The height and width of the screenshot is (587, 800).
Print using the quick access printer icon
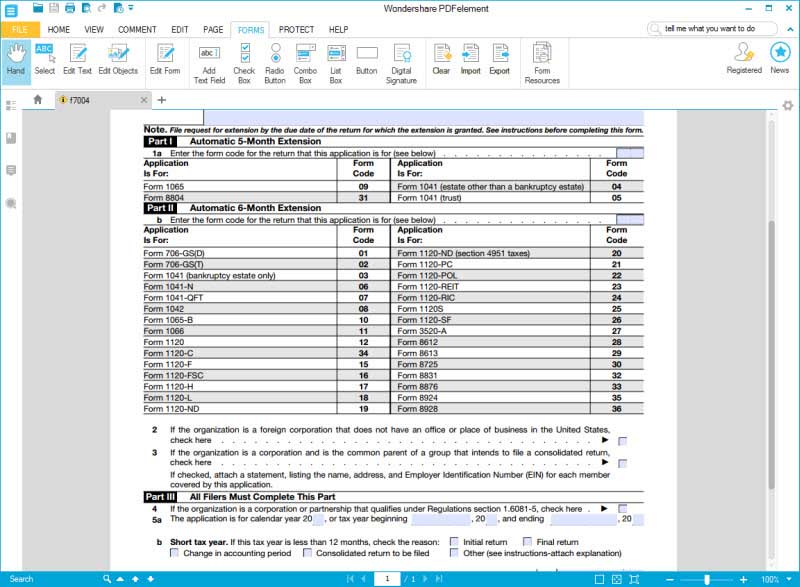tap(70, 8)
